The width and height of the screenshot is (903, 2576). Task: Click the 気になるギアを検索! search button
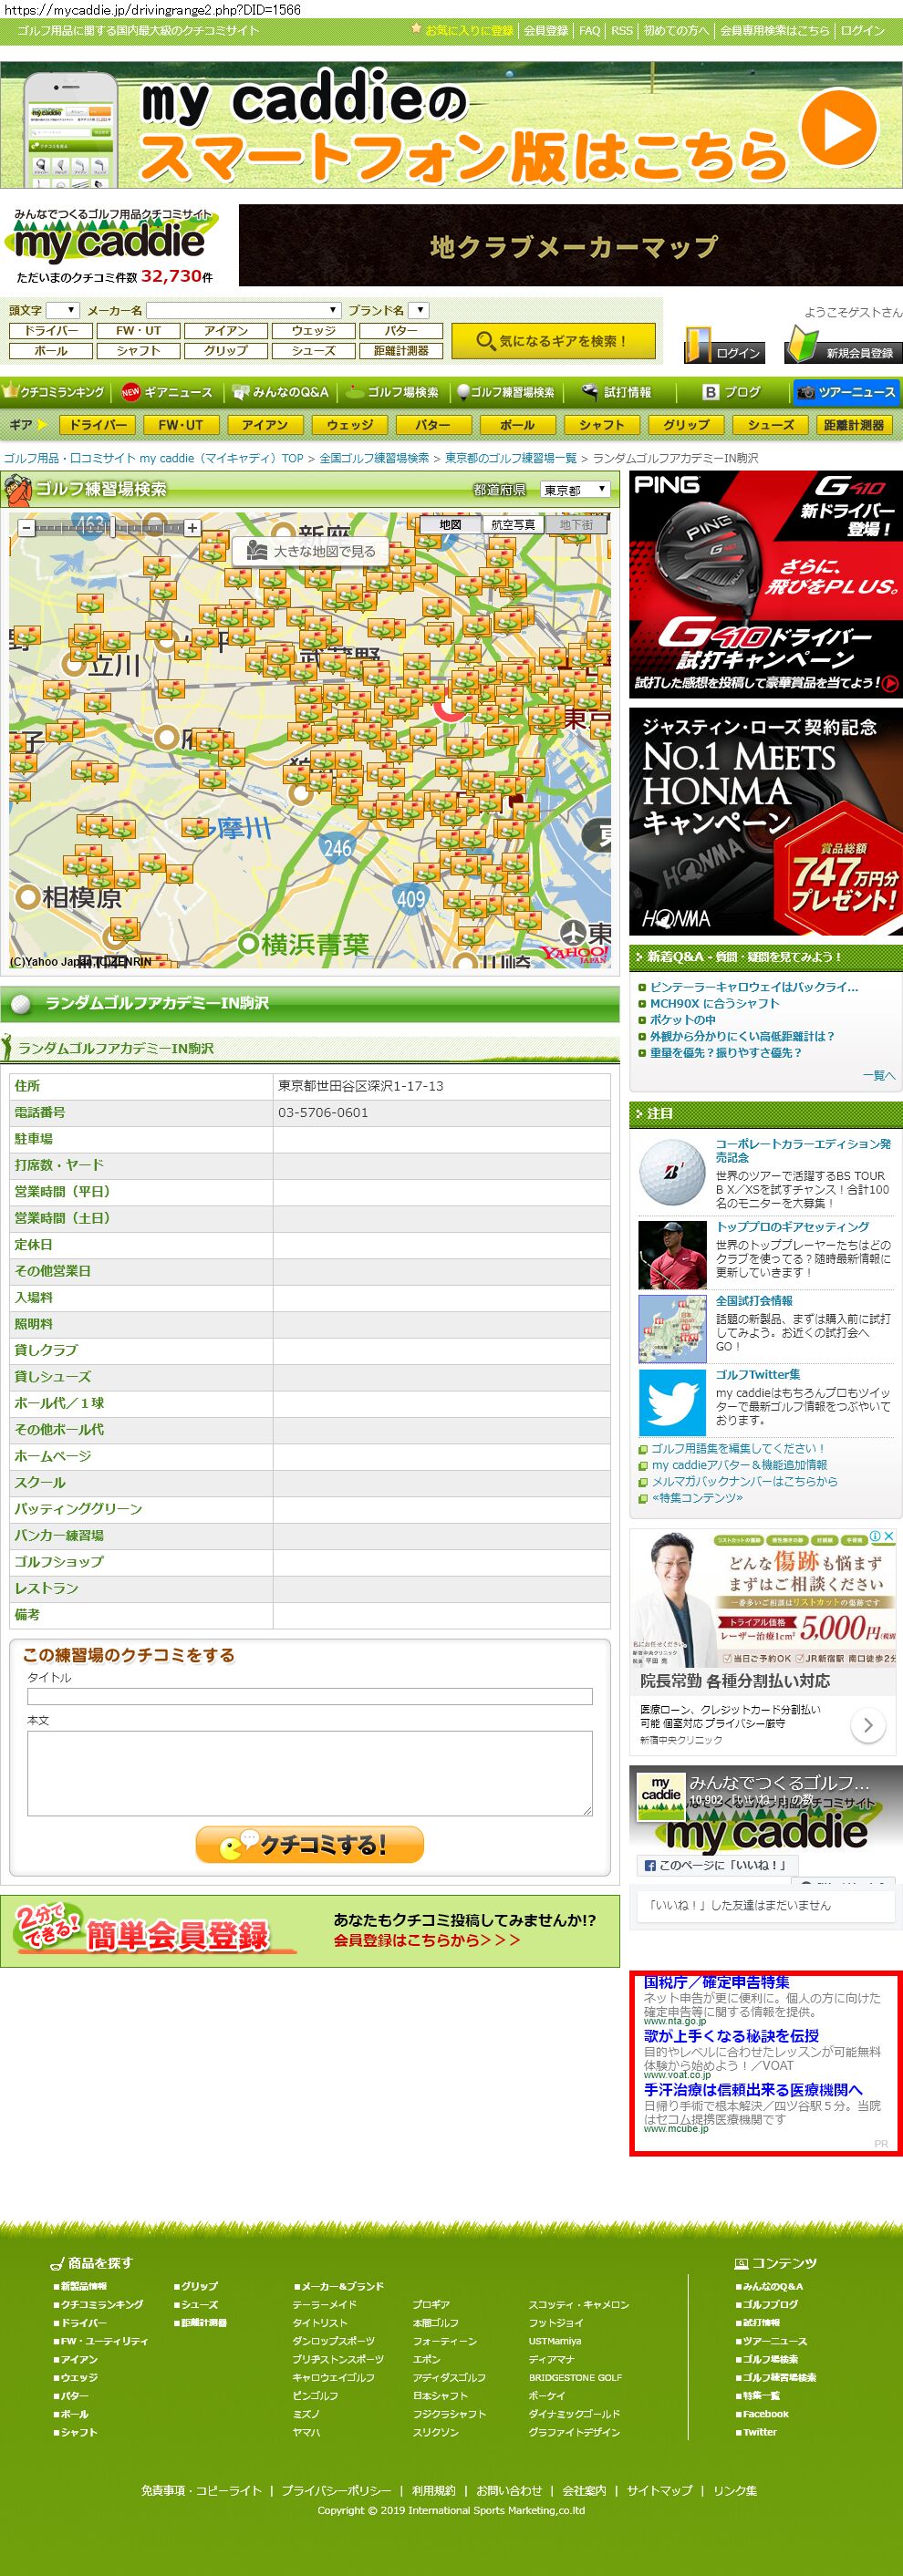(x=553, y=341)
